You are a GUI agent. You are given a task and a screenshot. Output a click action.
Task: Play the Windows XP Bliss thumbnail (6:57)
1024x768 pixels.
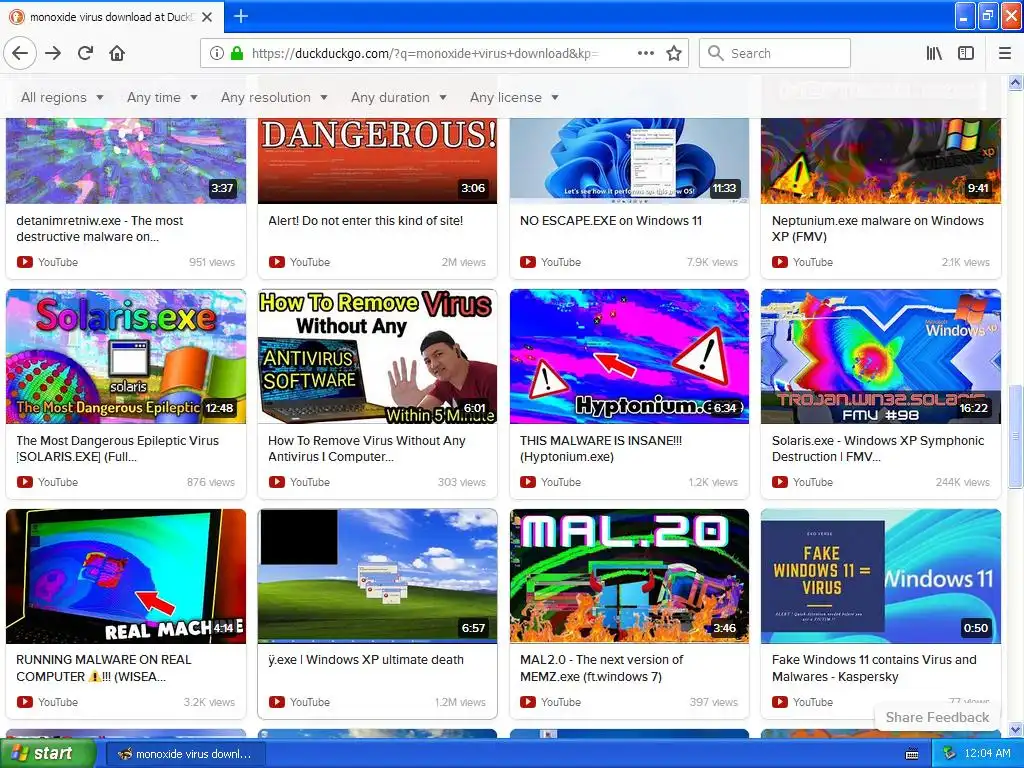[x=377, y=577]
